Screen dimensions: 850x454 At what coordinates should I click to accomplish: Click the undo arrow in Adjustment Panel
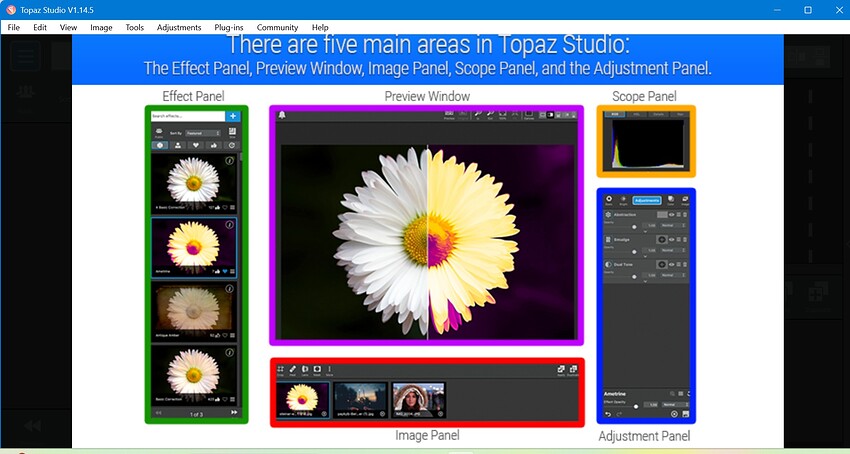(608, 414)
